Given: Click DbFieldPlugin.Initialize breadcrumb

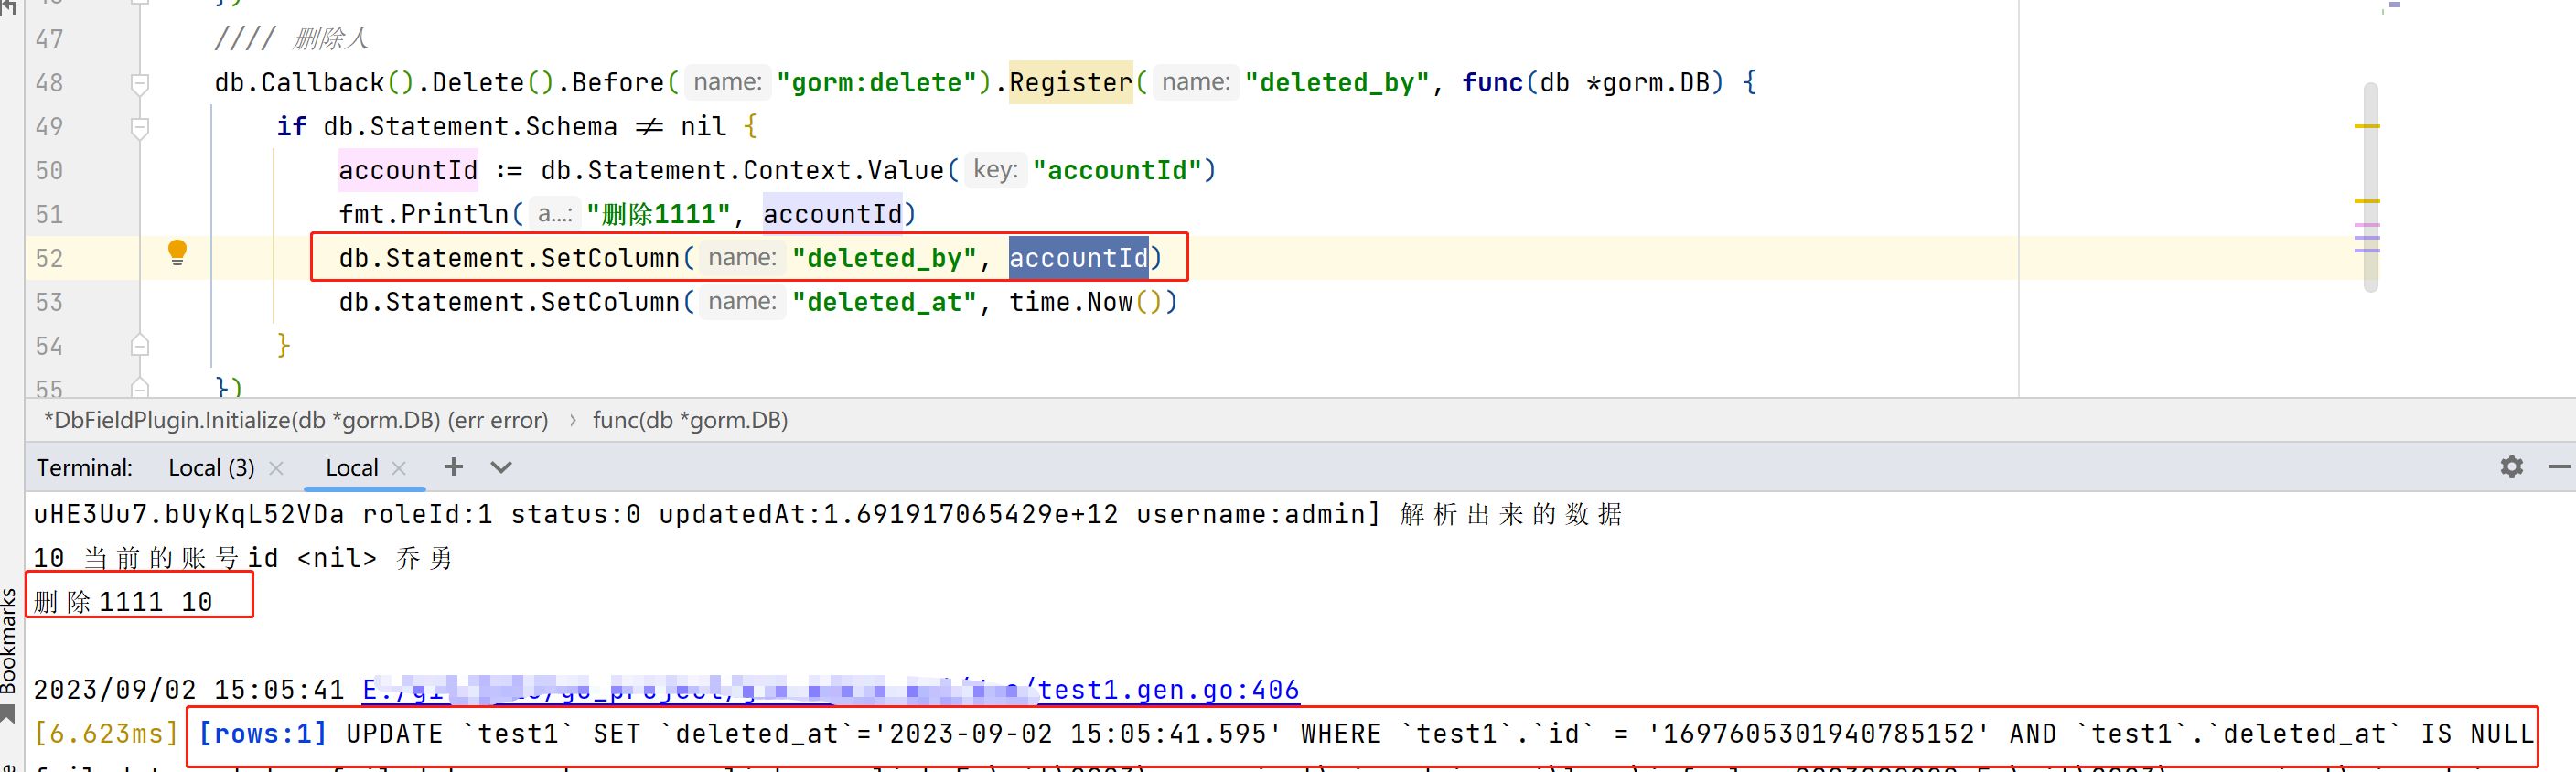Looking at the screenshot, I should click(296, 420).
